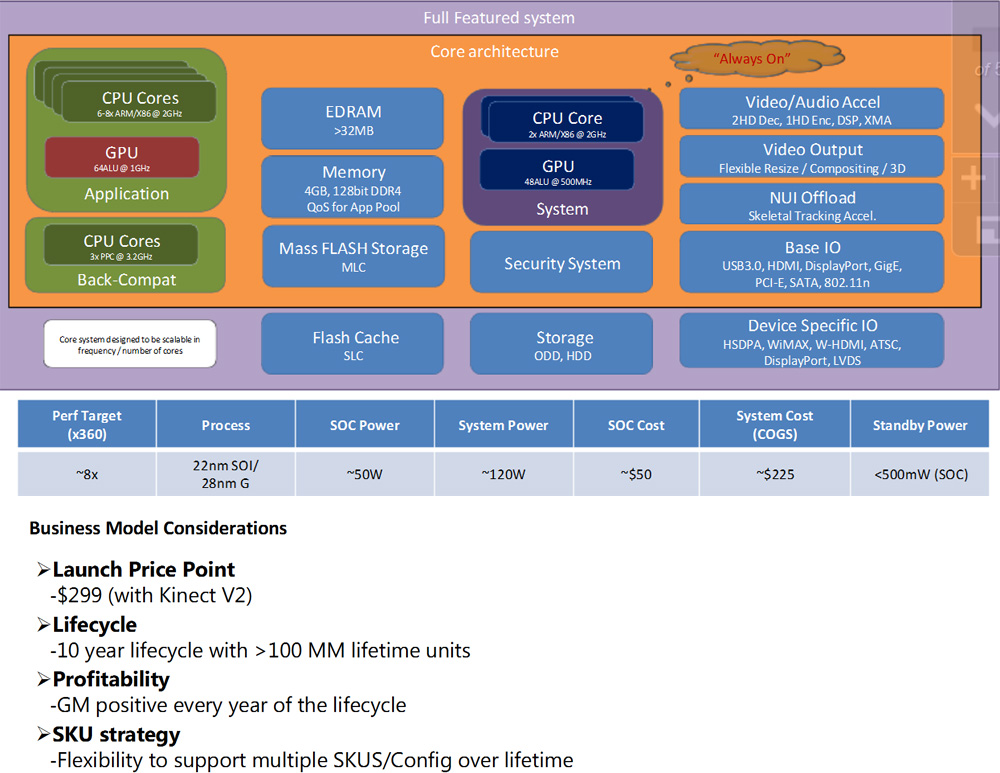Click CPU Cores 6-8x ARM/X86 block
The image size is (1000, 773).
pos(139,103)
